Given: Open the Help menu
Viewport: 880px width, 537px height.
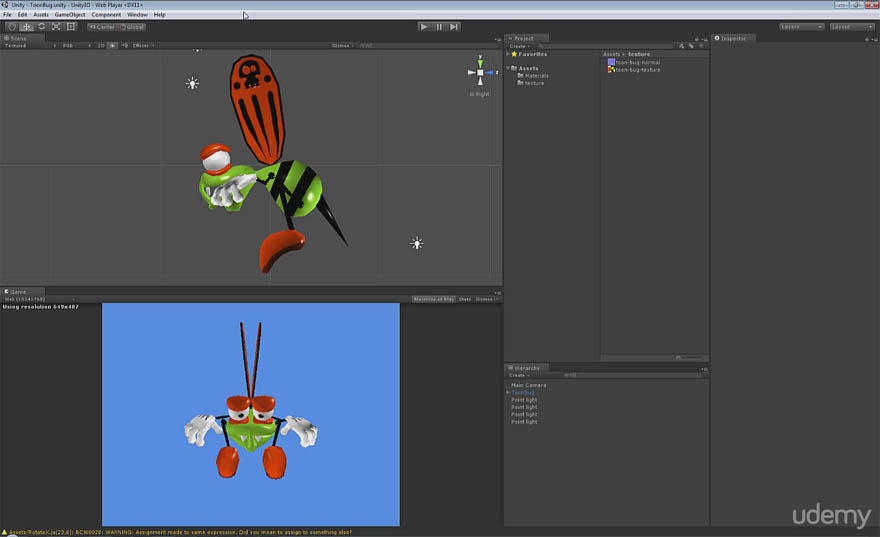Looking at the screenshot, I should click(x=159, y=15).
